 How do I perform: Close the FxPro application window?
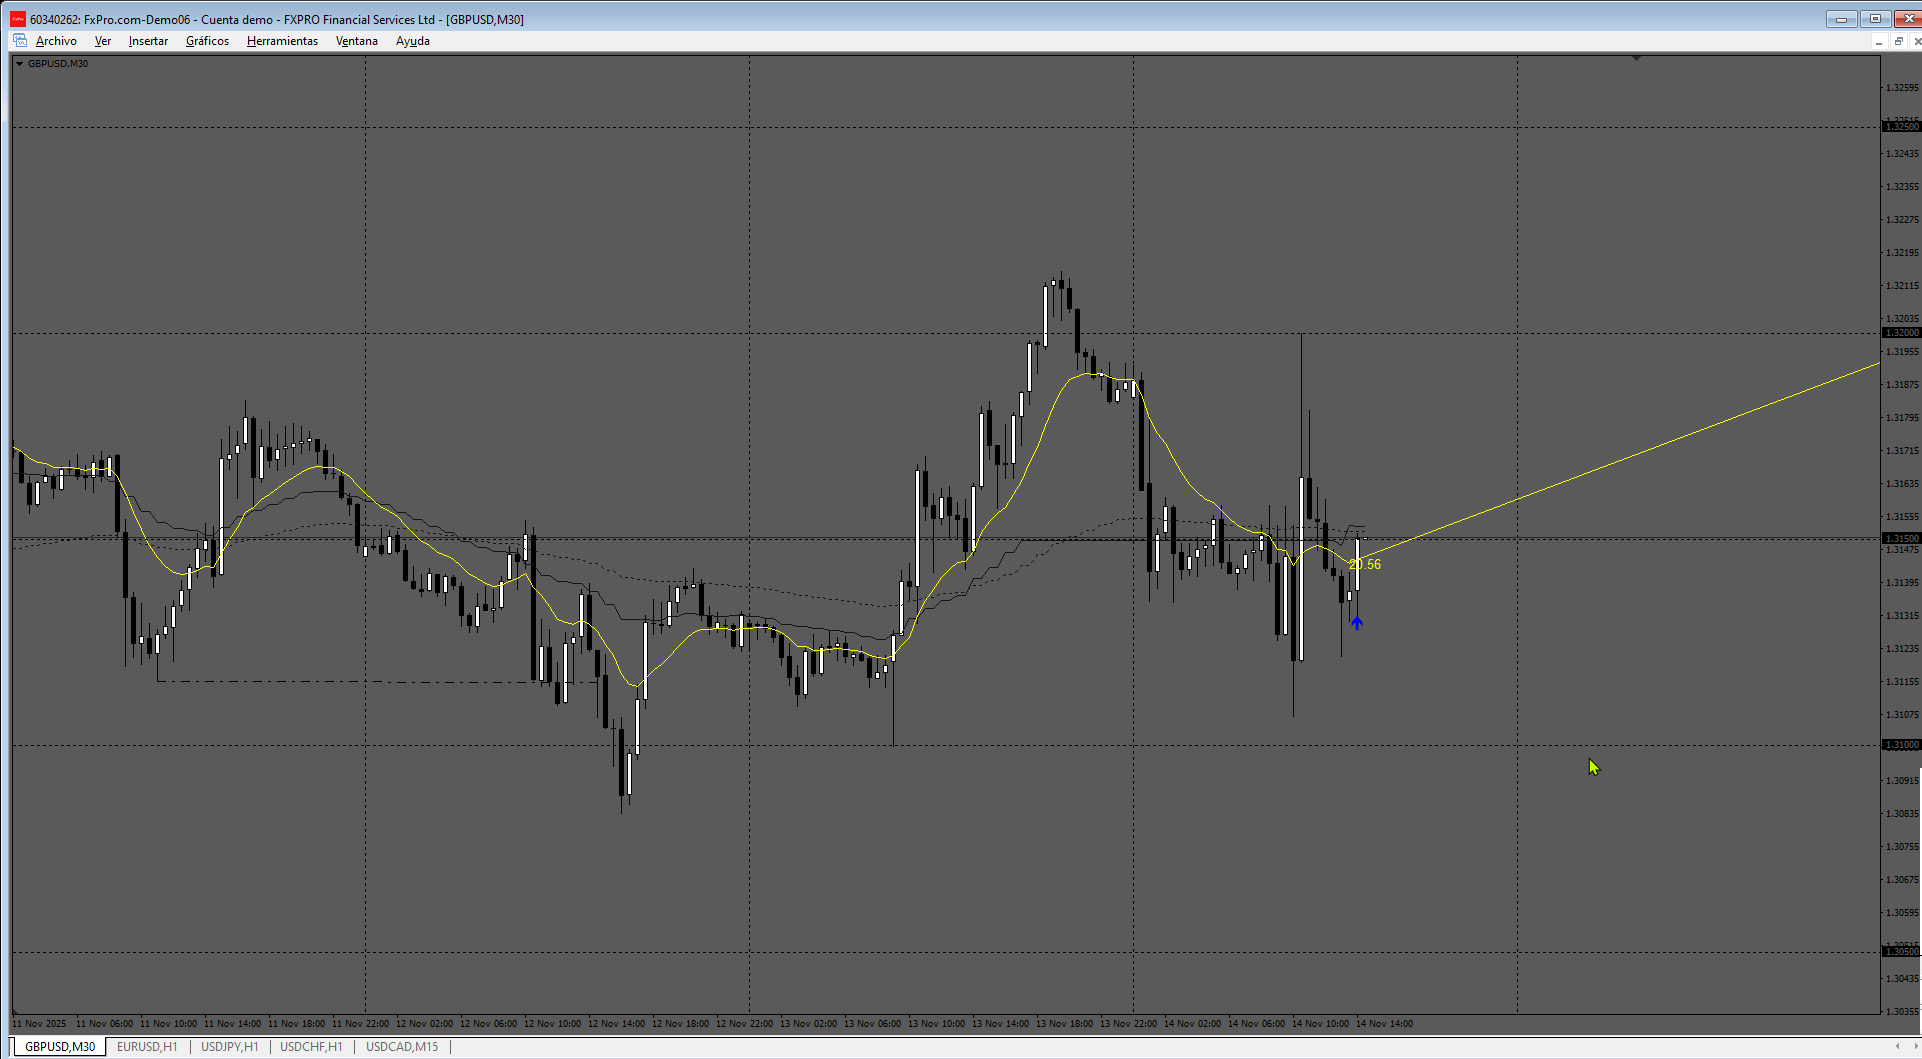[x=1907, y=19]
